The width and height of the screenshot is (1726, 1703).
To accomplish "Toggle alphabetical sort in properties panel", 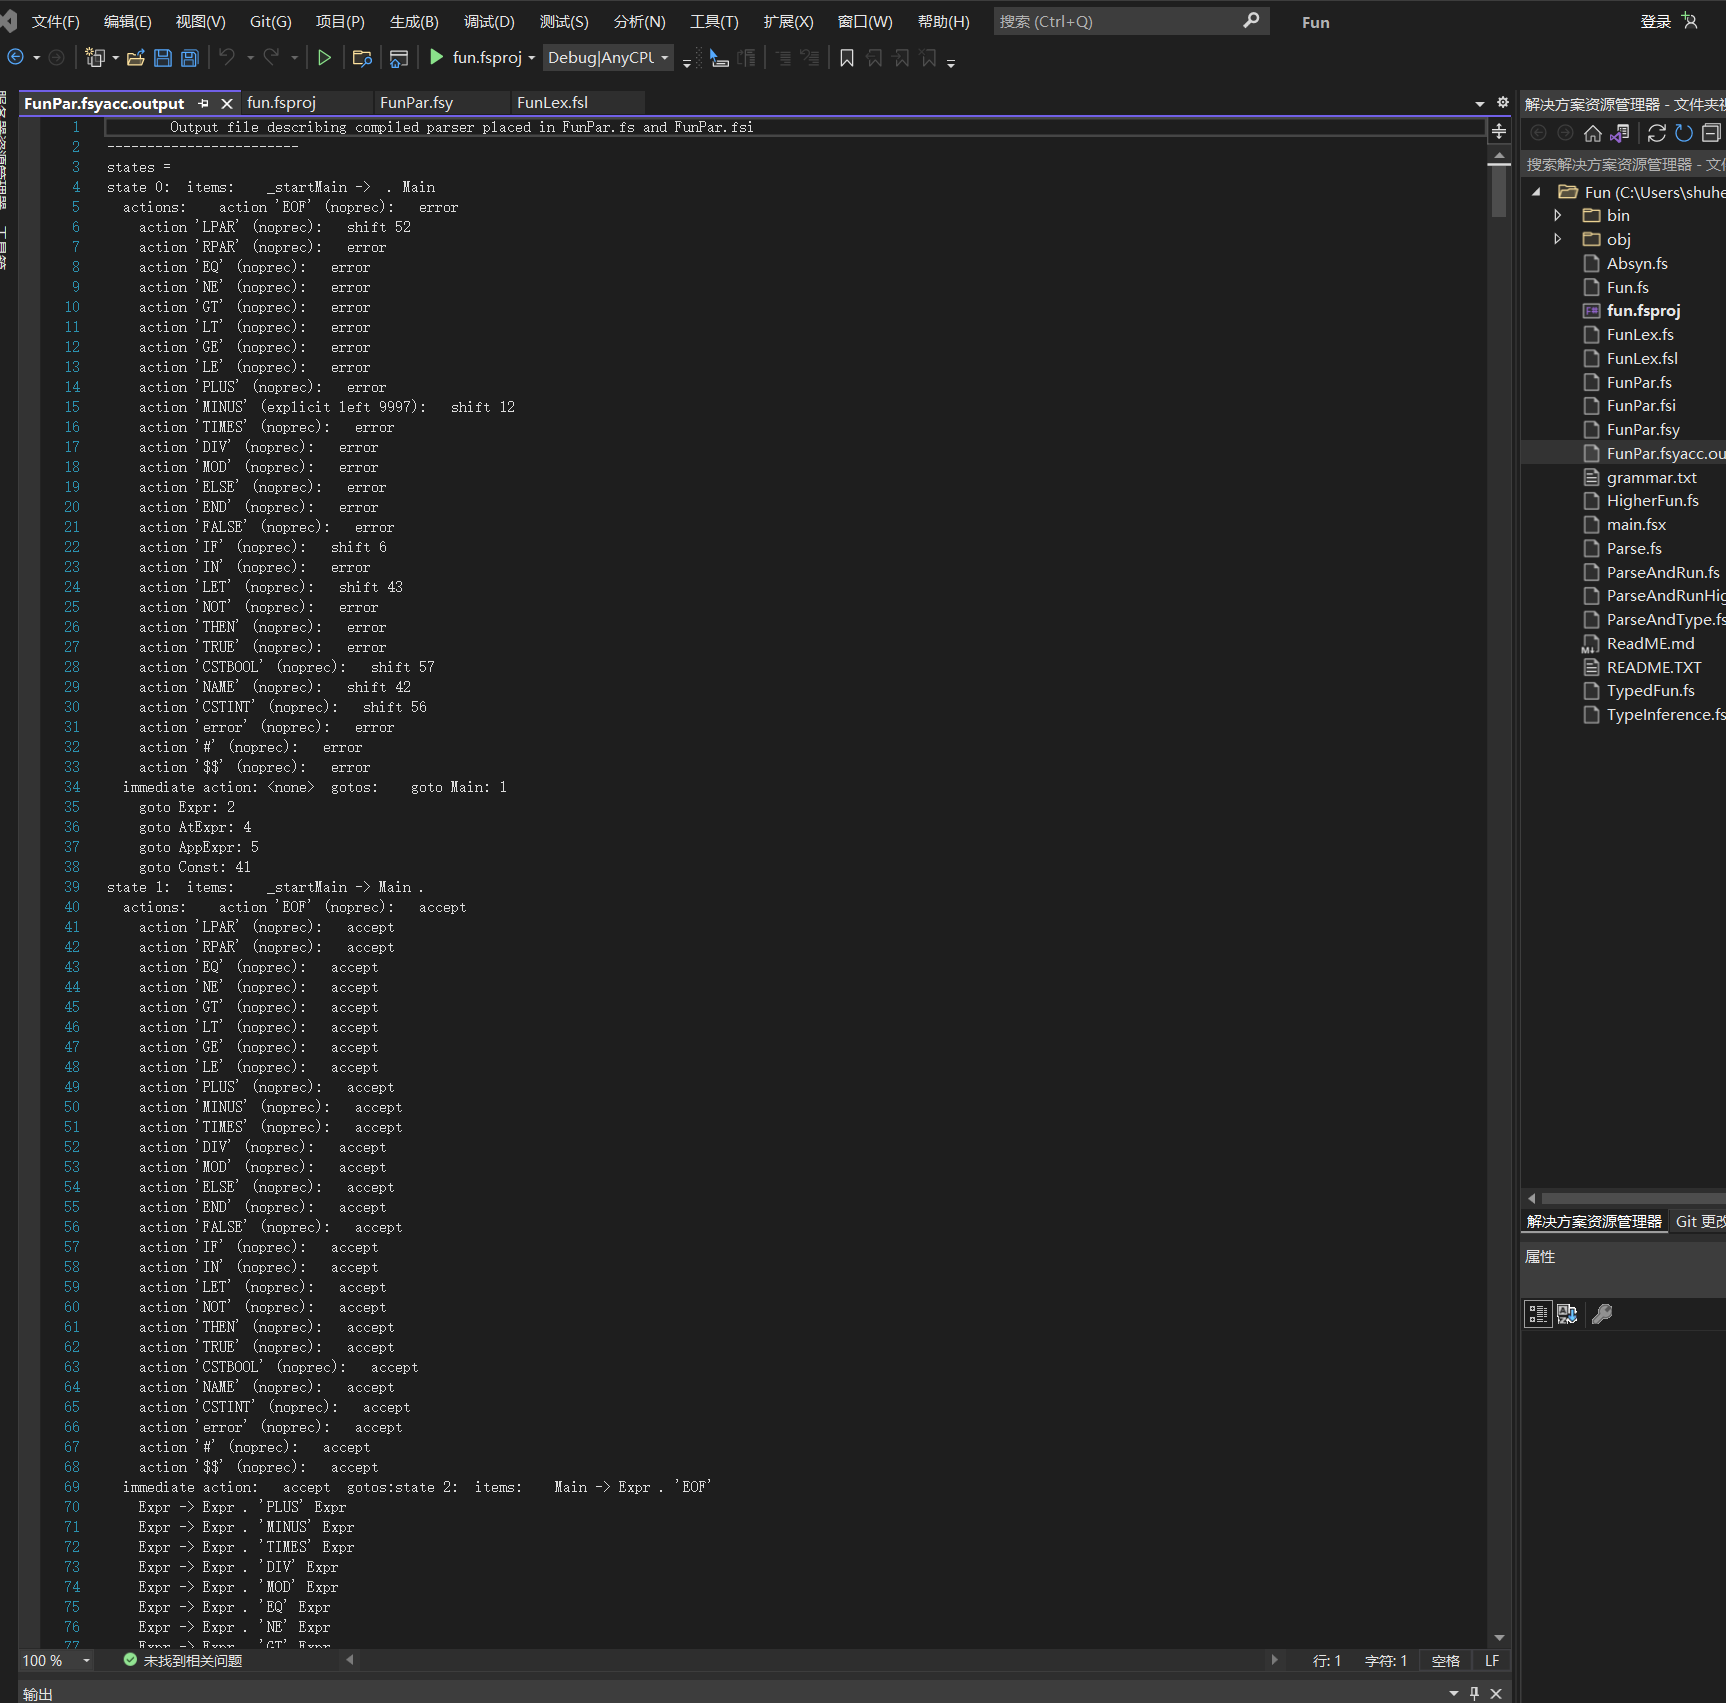I will 1567,1314.
